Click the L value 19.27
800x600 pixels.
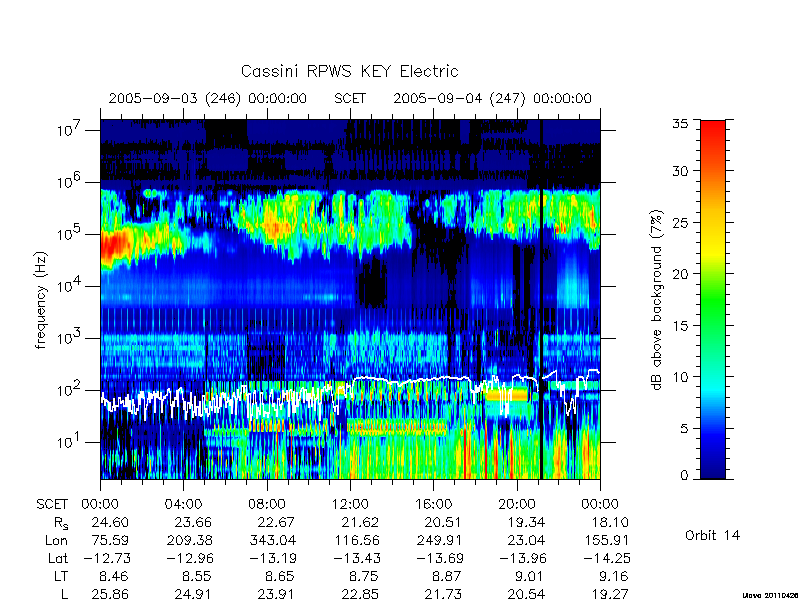tap(610, 594)
